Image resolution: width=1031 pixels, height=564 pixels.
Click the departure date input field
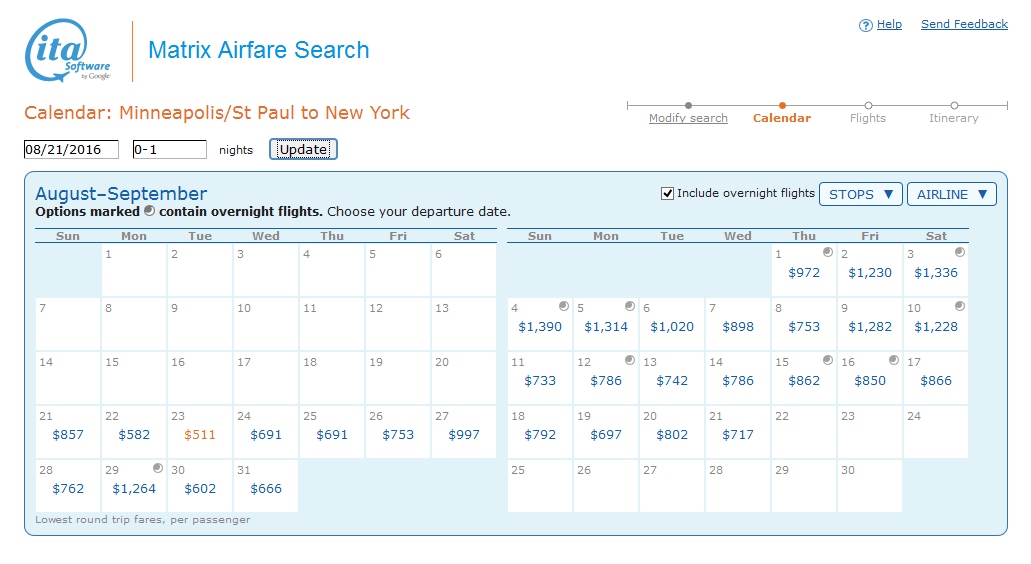(71, 150)
